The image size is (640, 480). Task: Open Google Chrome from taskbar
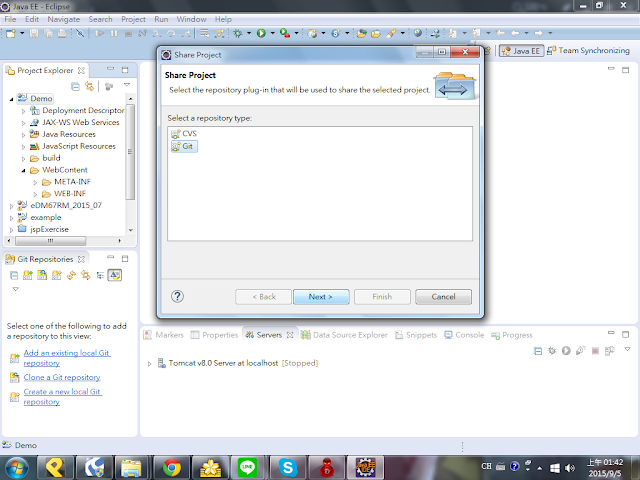pos(172,468)
